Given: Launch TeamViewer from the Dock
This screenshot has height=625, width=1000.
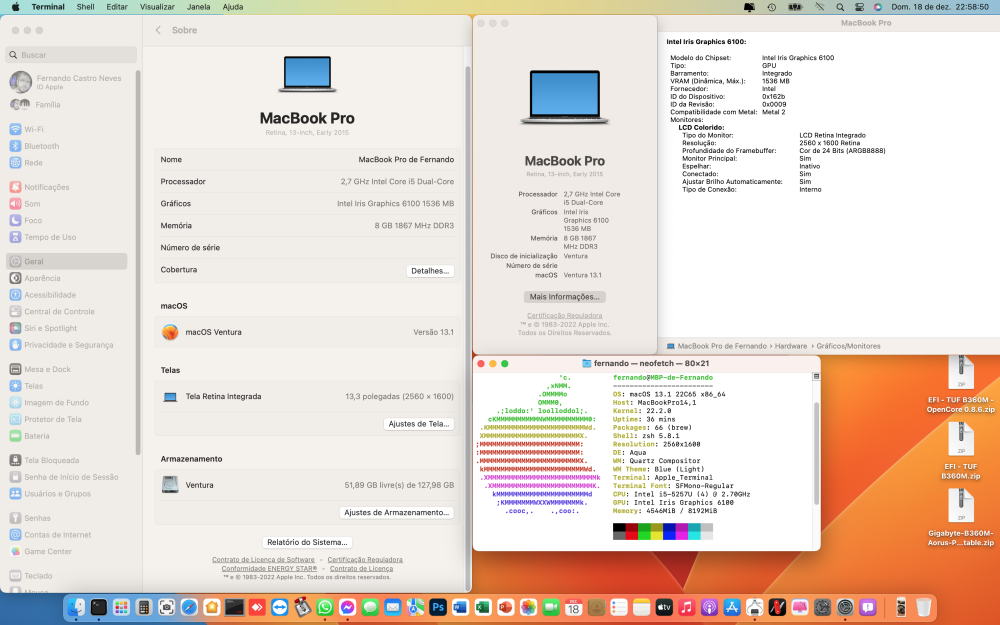Looking at the screenshot, I should 279,607.
